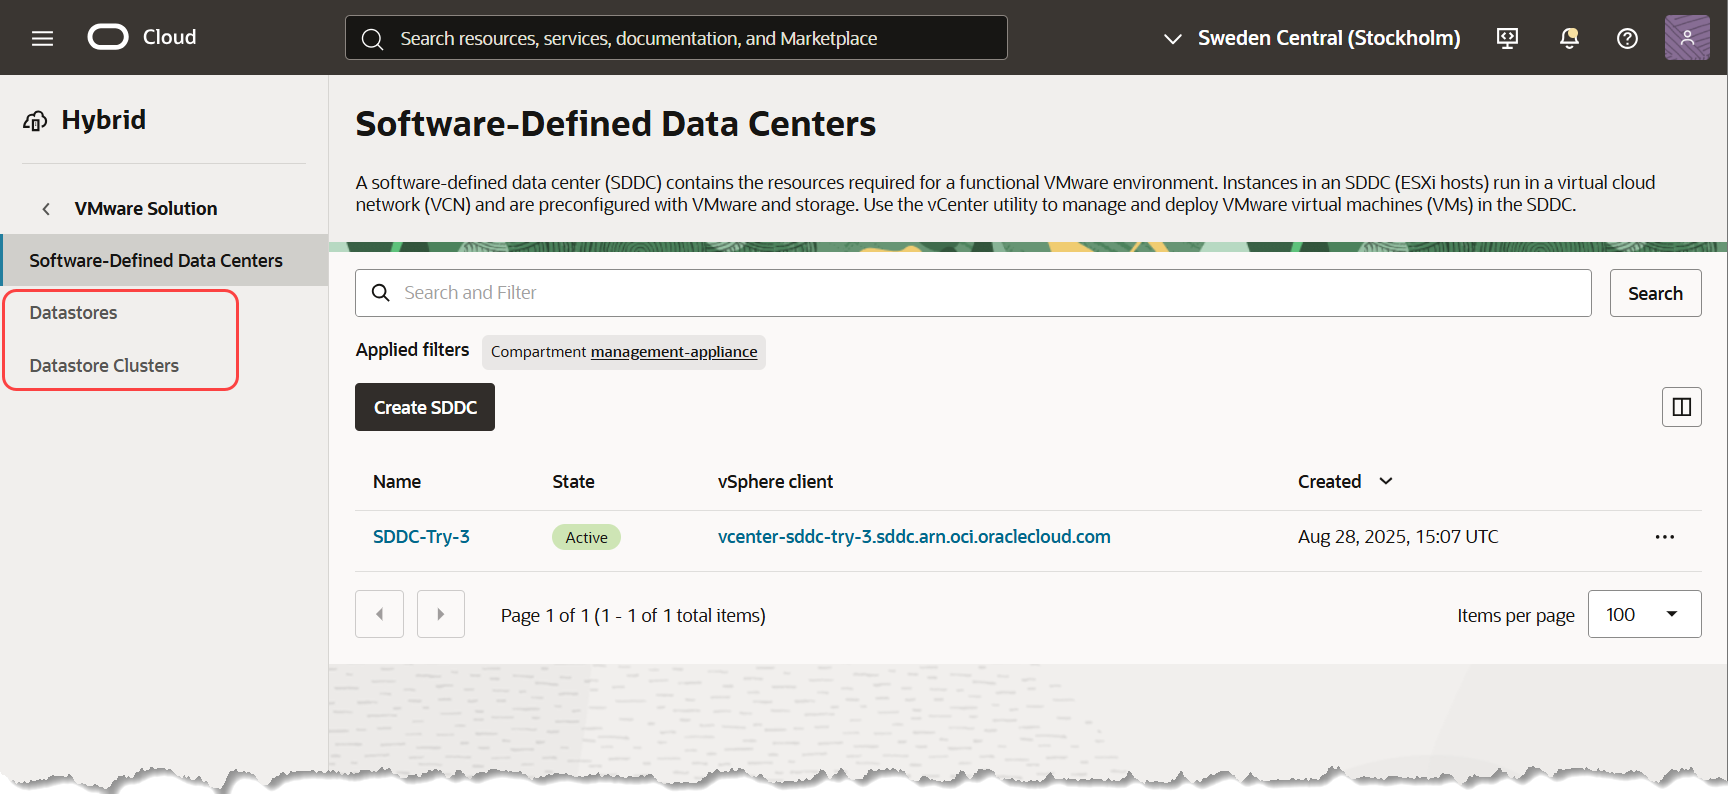
Task: Click the Name column header
Action: pyautogui.click(x=397, y=482)
